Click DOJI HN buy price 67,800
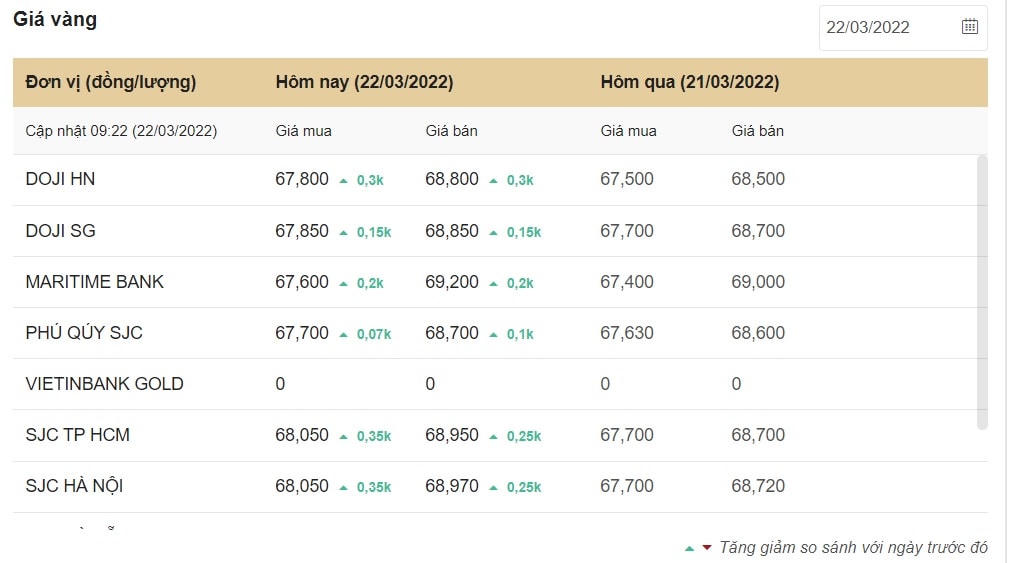Screen dimensions: 1015x563 click(x=302, y=179)
